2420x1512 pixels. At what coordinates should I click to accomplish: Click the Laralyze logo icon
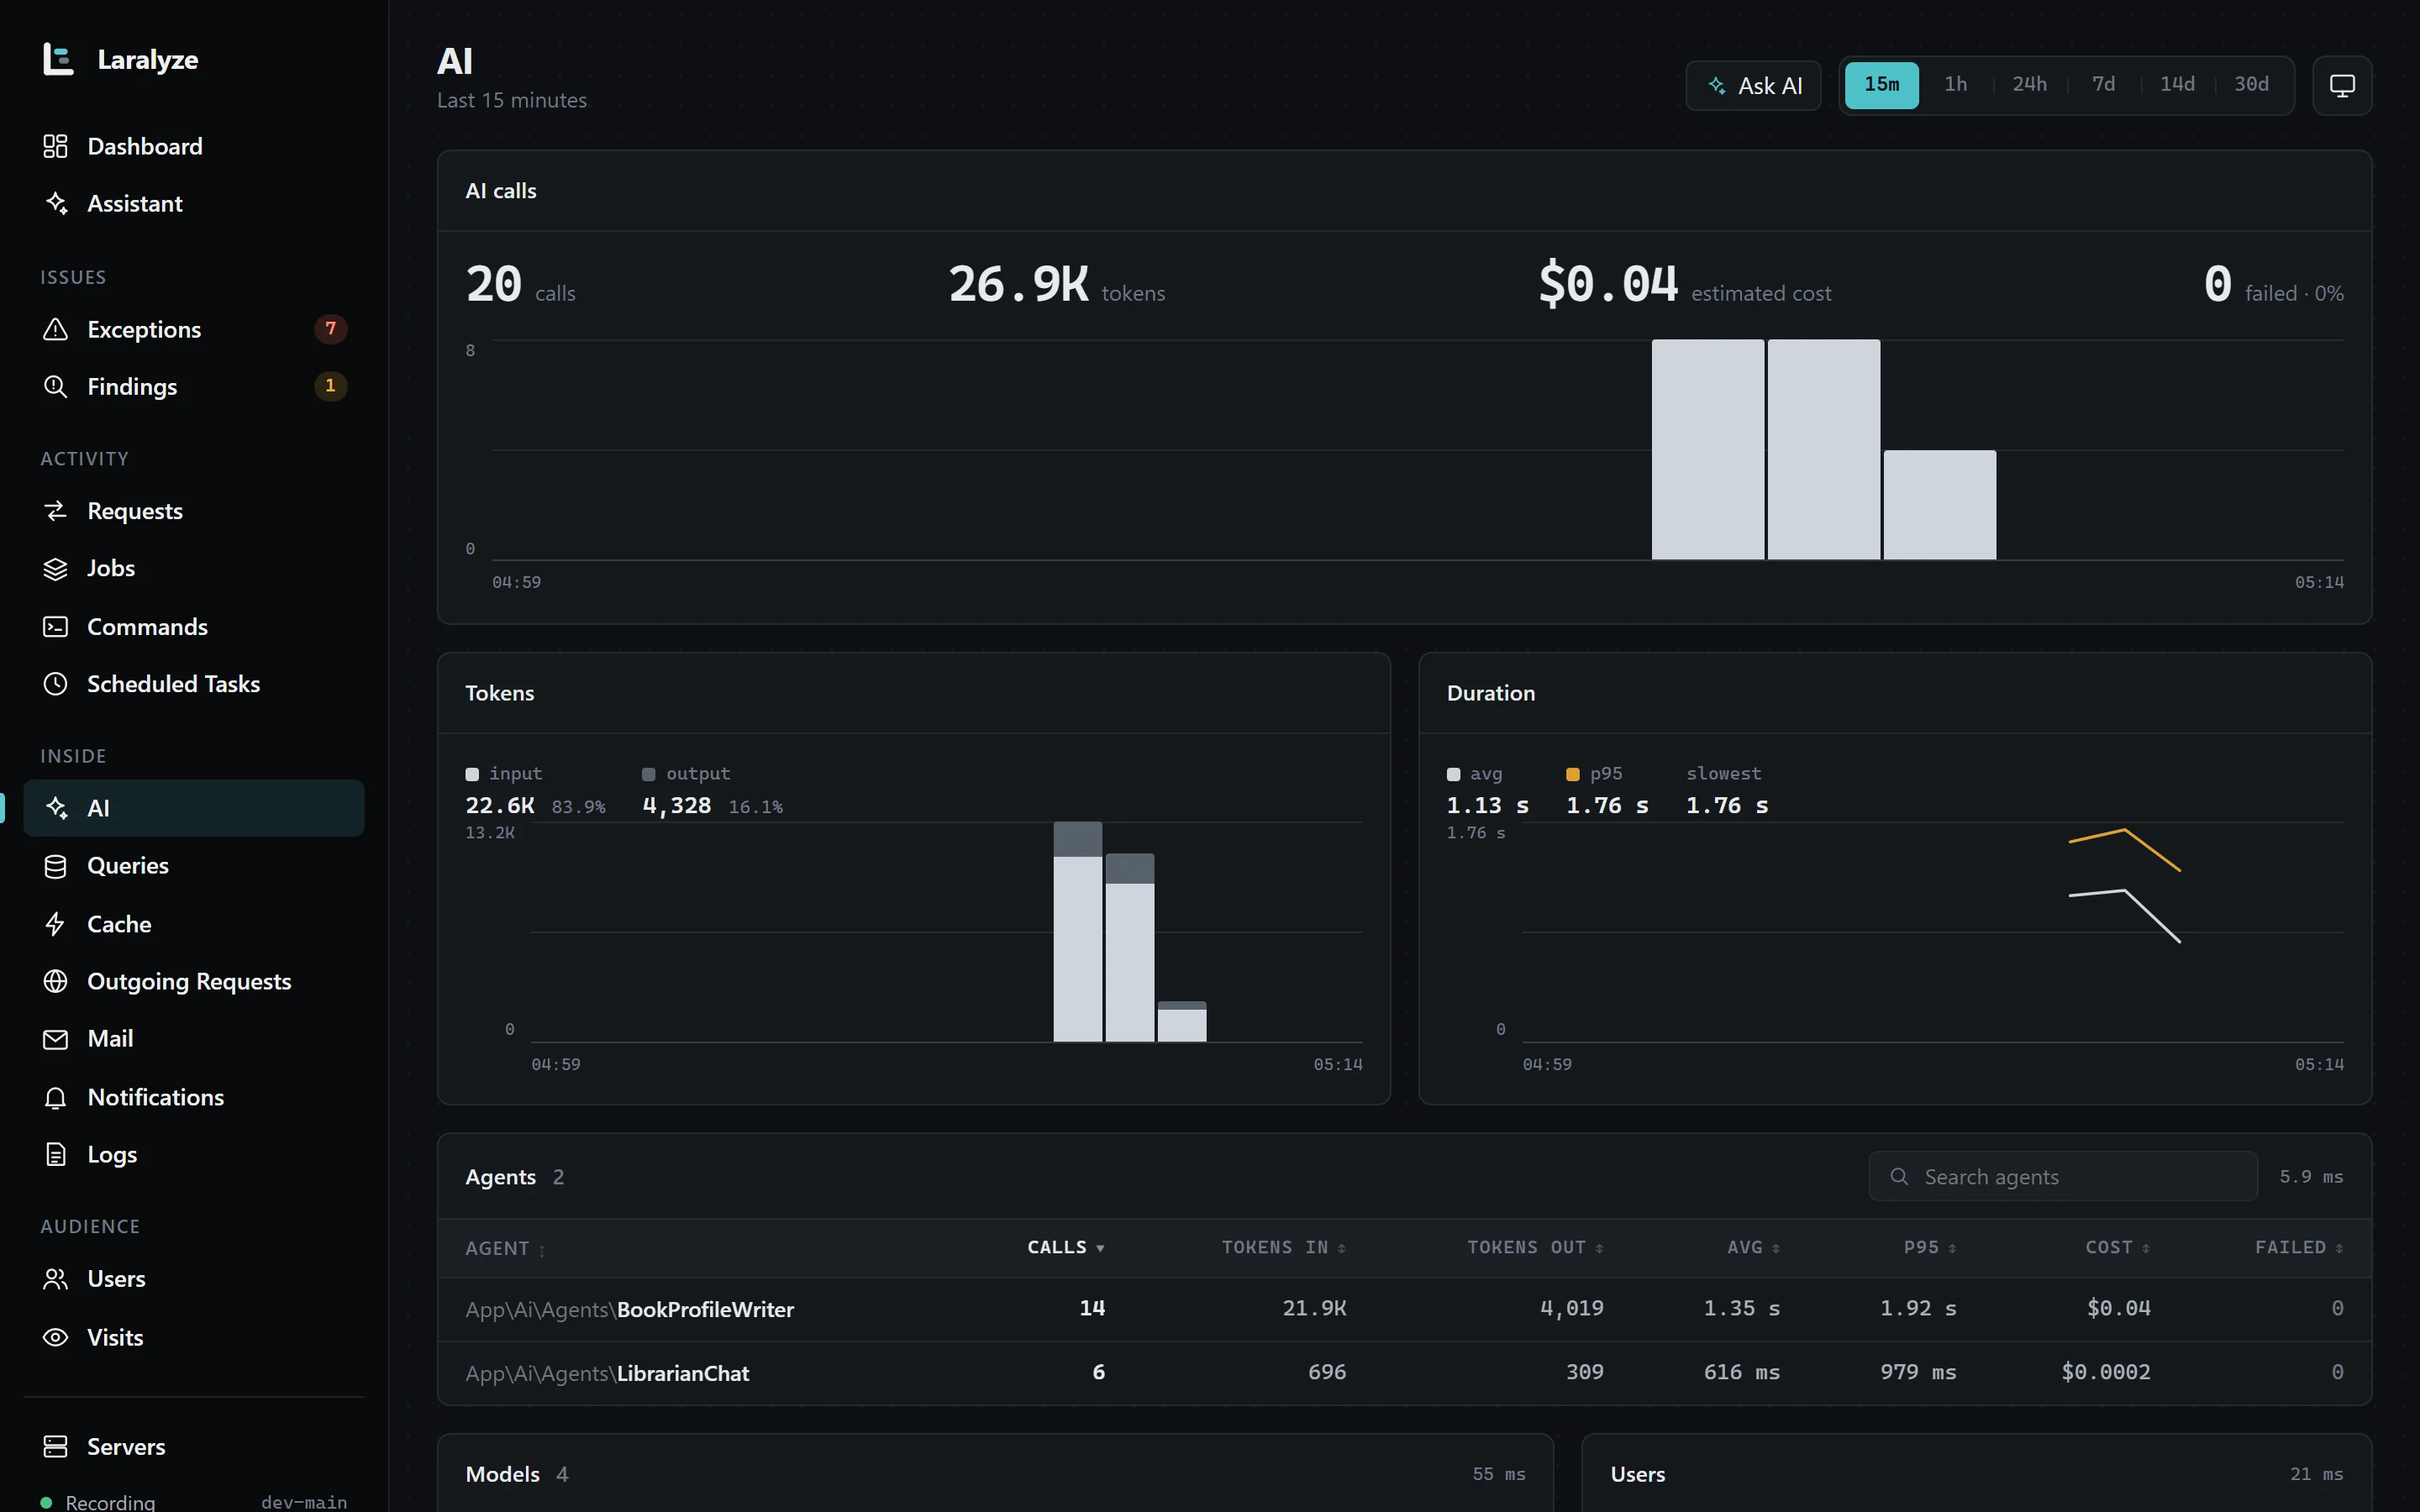(58, 59)
